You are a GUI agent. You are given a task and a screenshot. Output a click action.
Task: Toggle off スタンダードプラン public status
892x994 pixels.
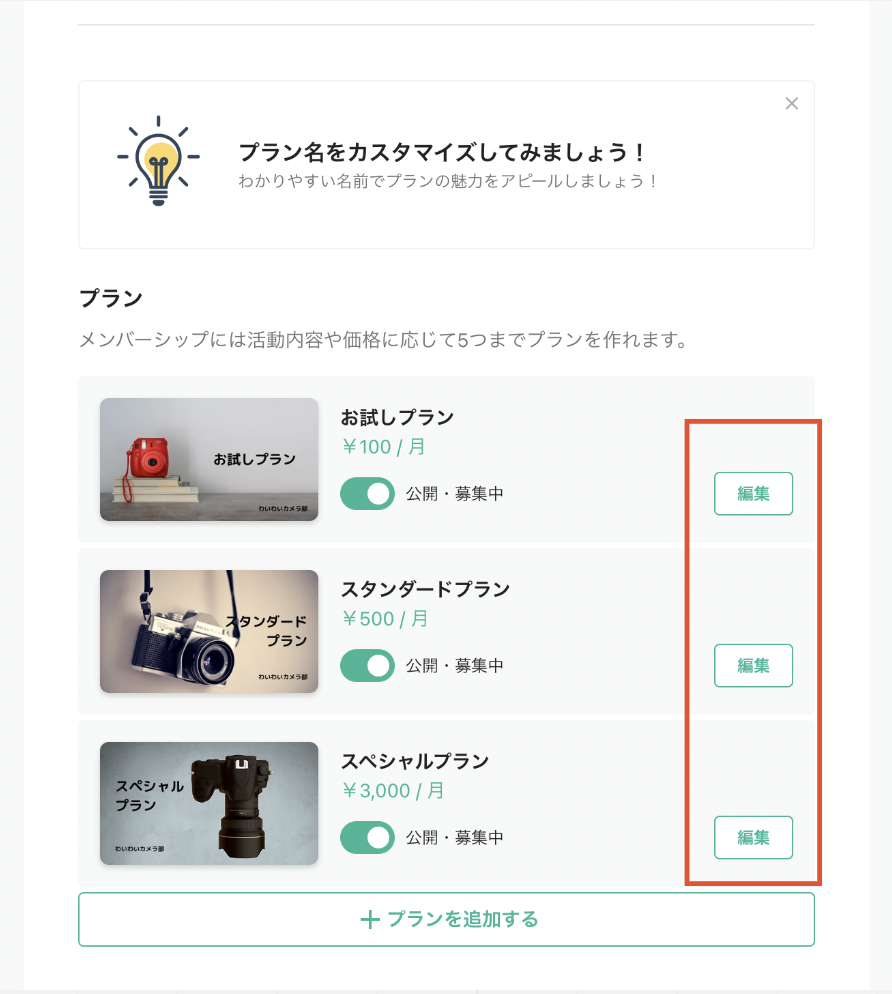367,666
